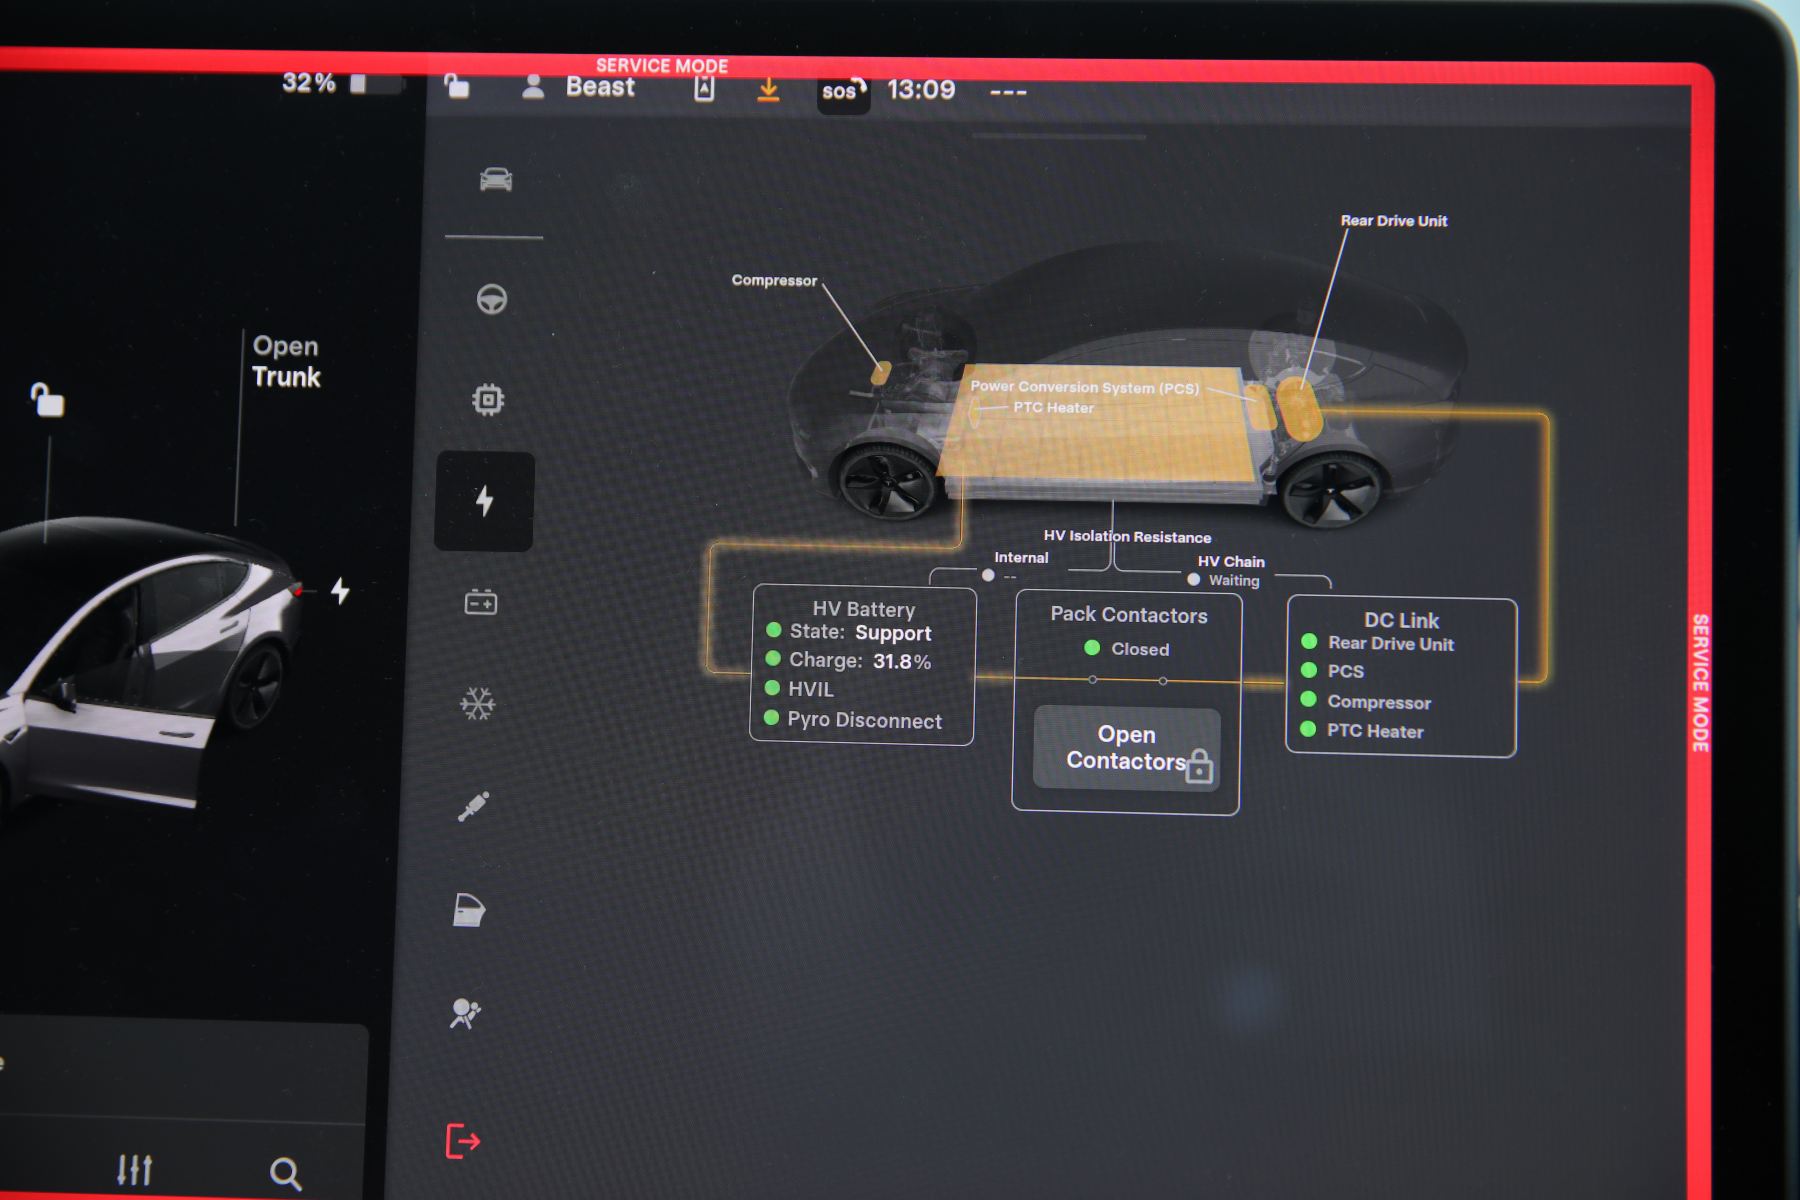Open the airbag safety restraint icon

[x=465, y=1013]
